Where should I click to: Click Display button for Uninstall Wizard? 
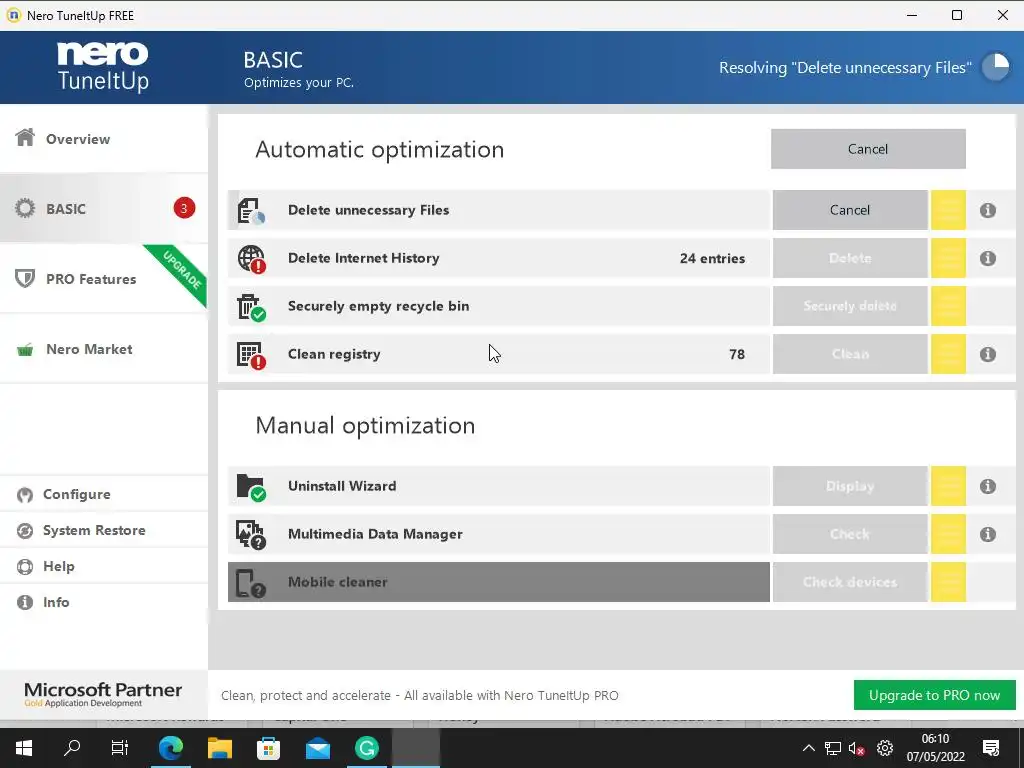[850, 486]
